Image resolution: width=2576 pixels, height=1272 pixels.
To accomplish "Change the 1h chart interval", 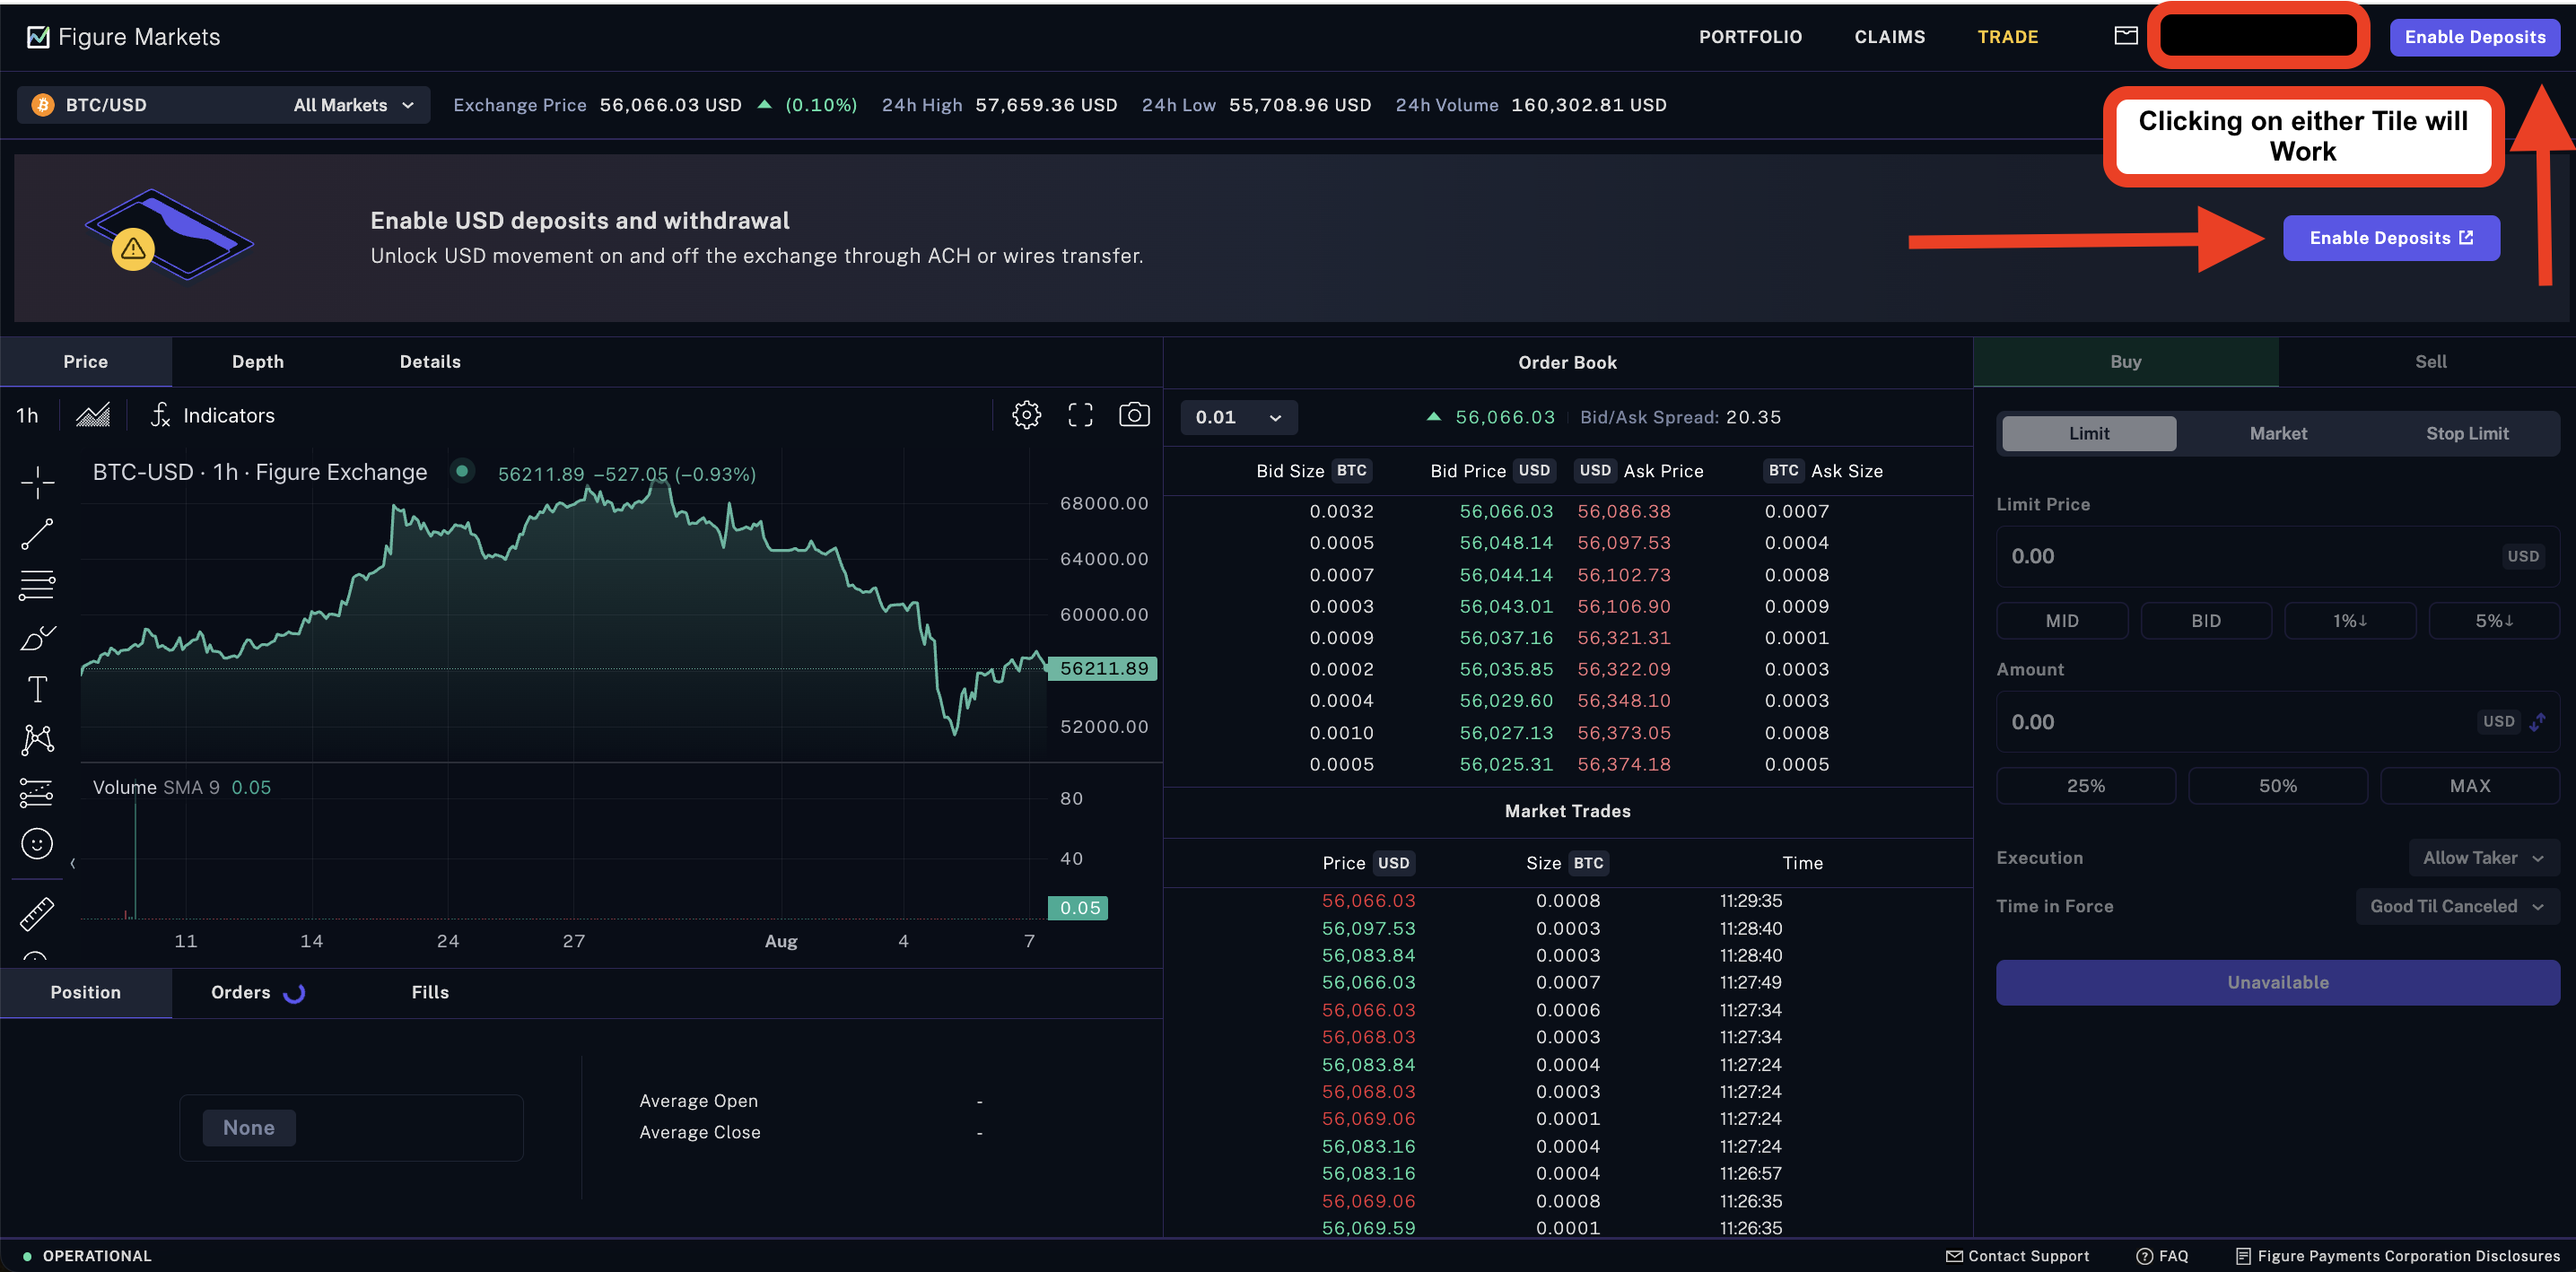I will click(x=27, y=415).
